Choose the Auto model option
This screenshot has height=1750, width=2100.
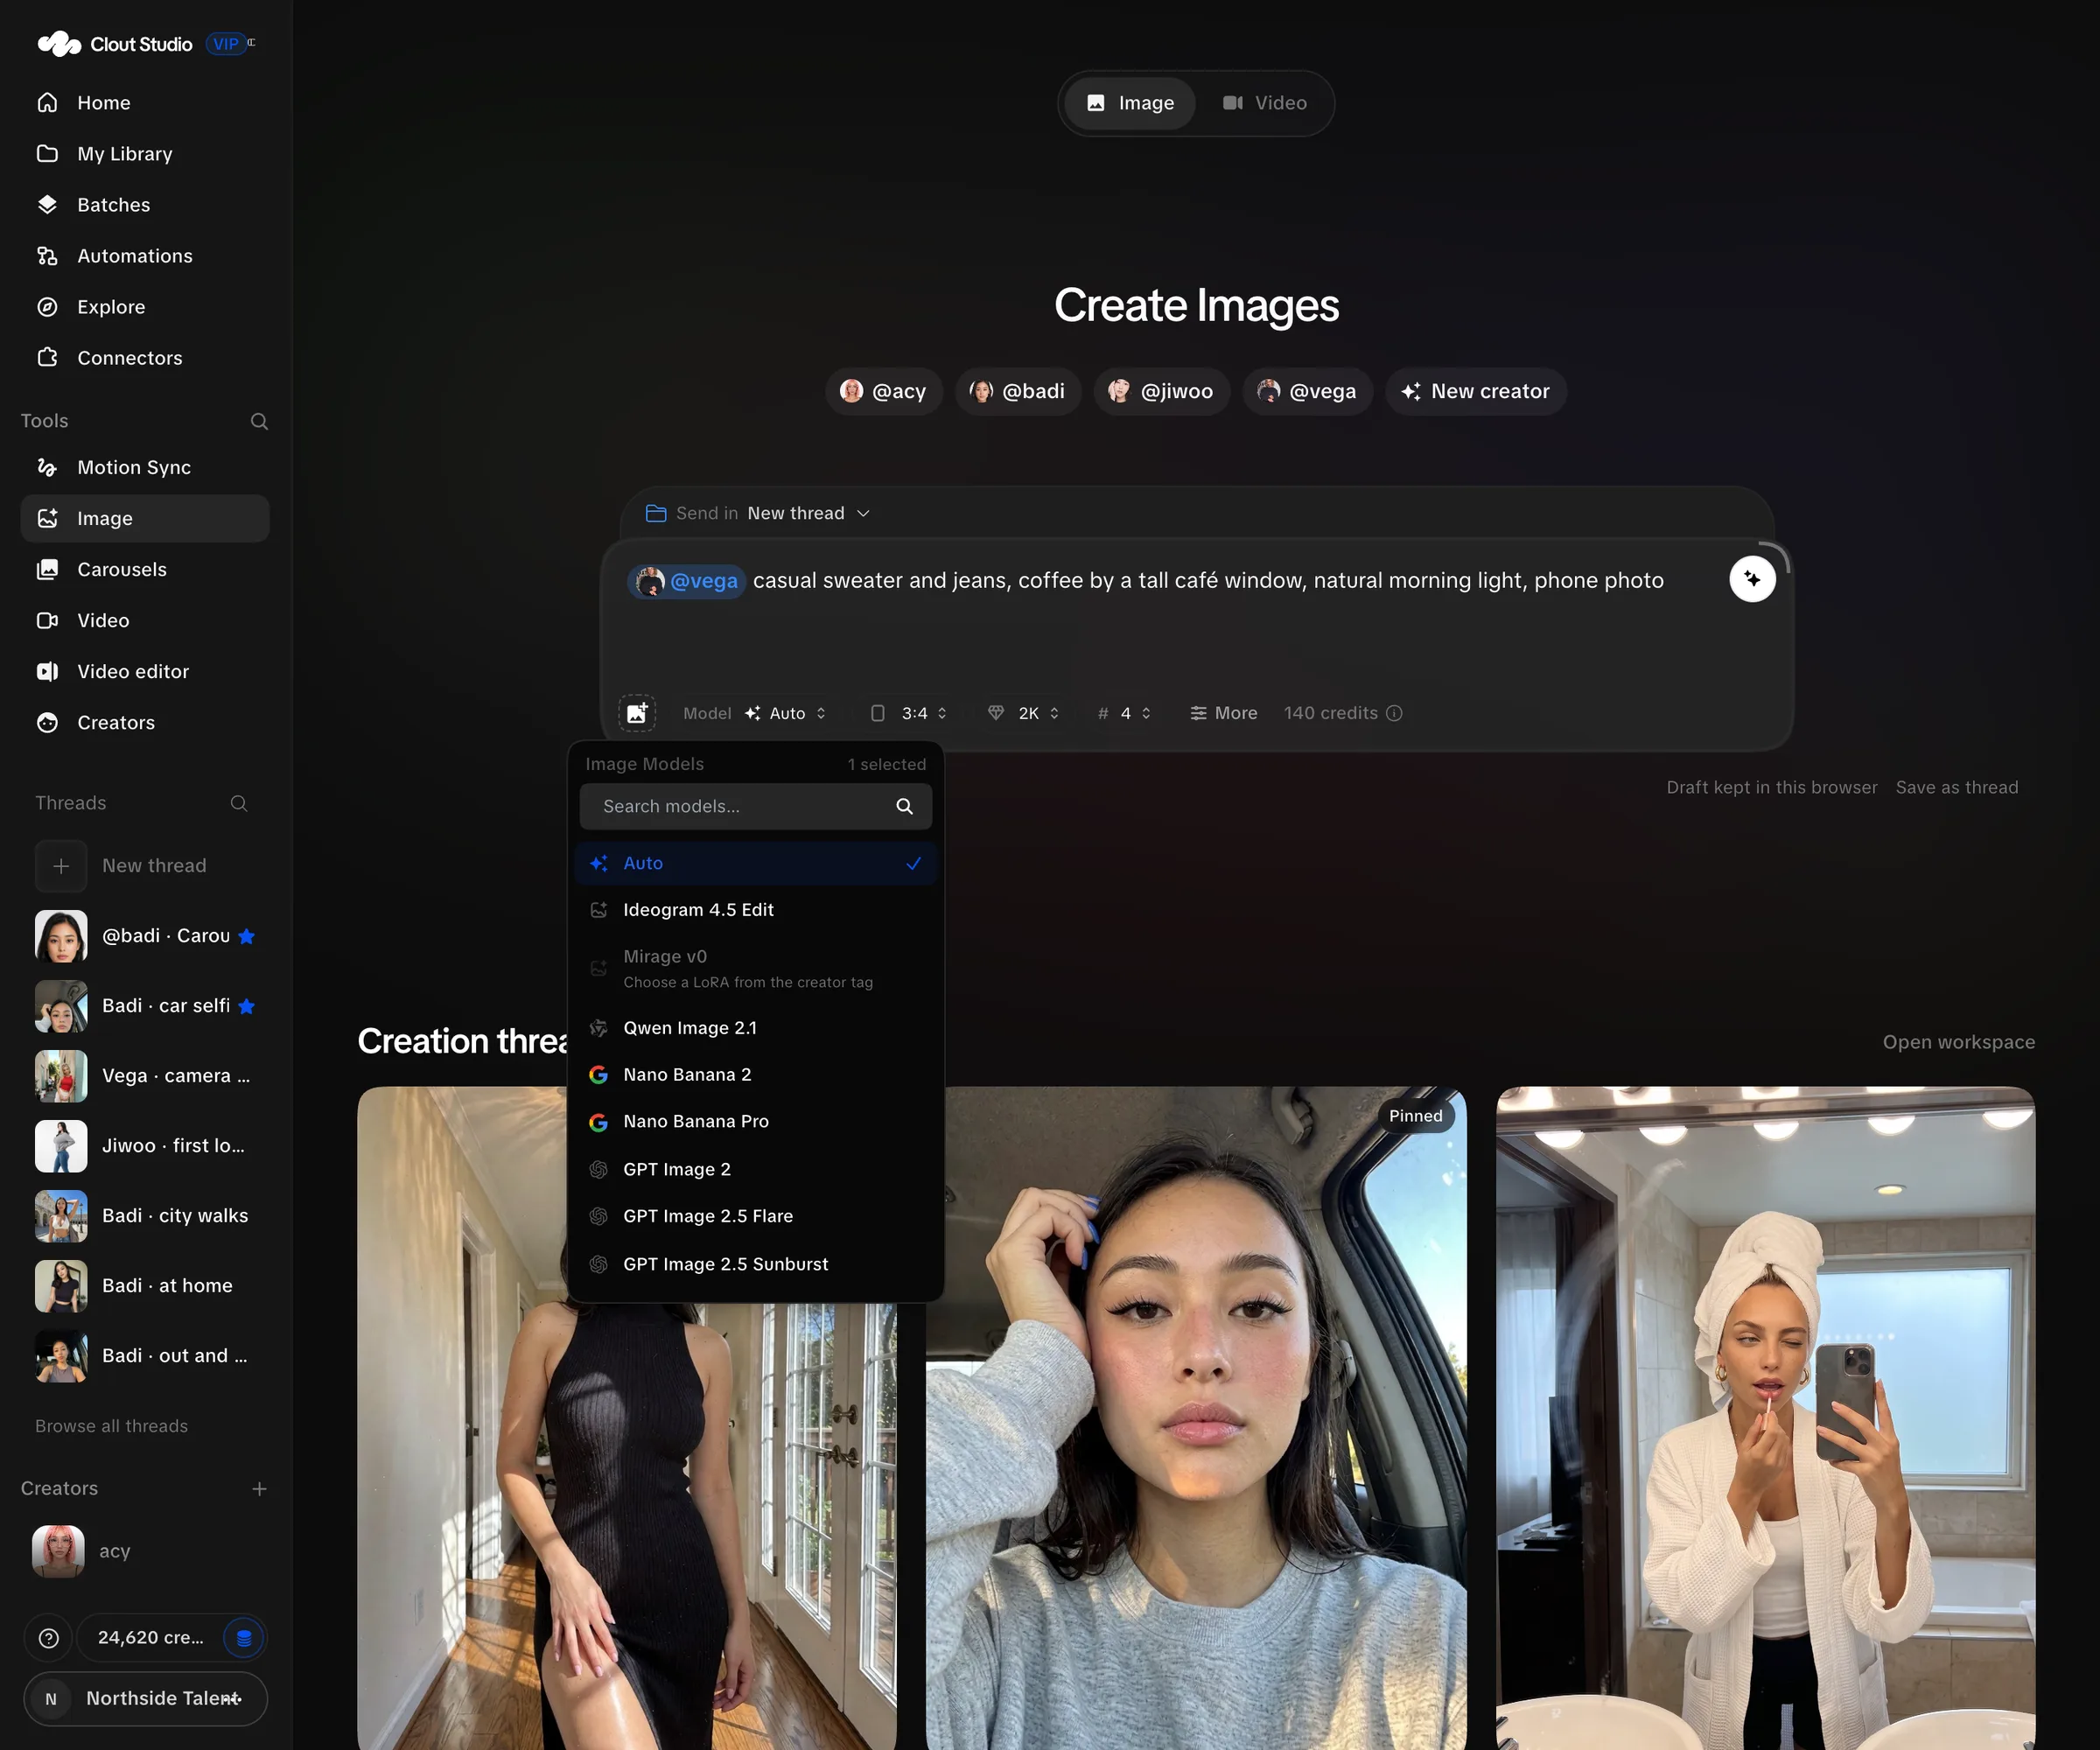[756, 863]
